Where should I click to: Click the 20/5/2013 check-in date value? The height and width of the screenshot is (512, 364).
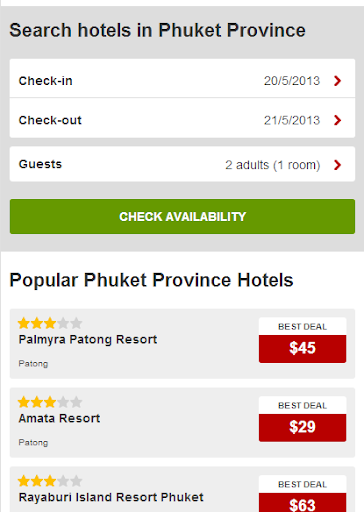point(292,81)
